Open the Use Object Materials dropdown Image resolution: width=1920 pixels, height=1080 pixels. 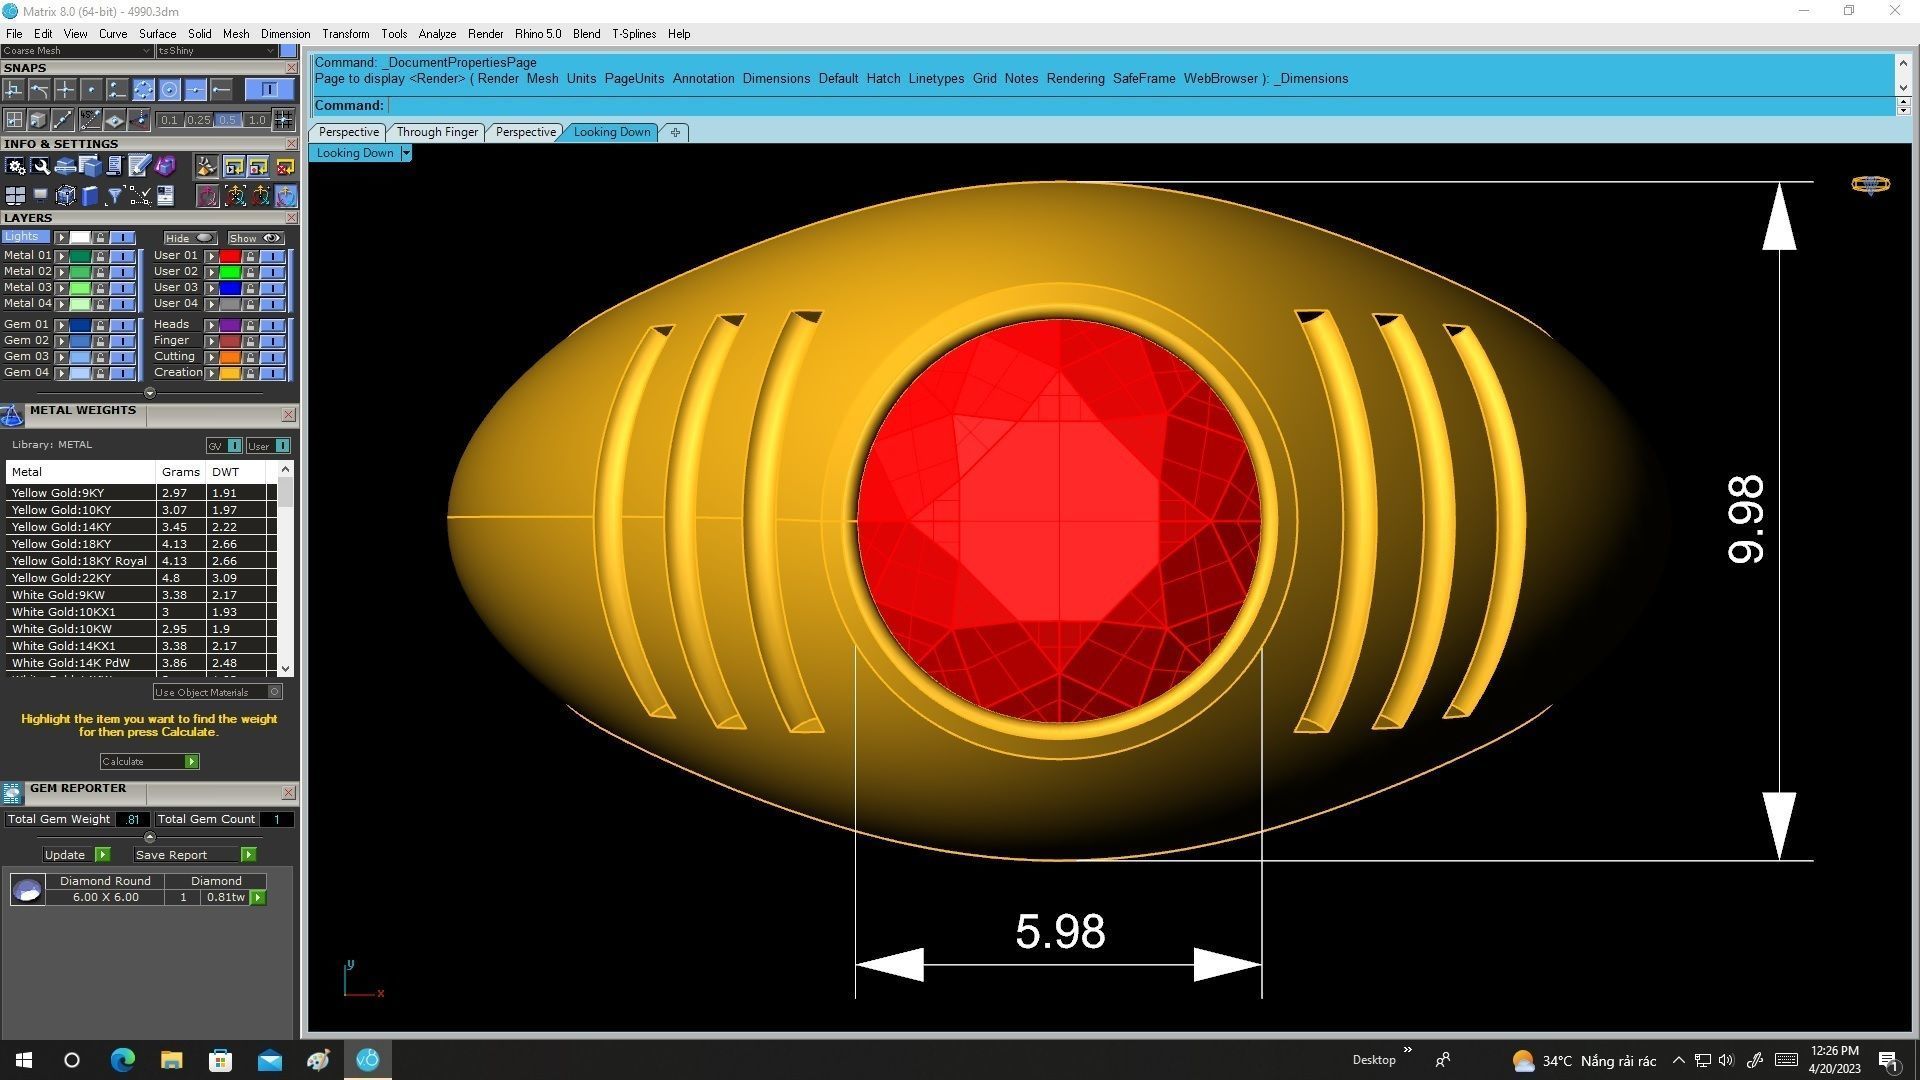(274, 692)
